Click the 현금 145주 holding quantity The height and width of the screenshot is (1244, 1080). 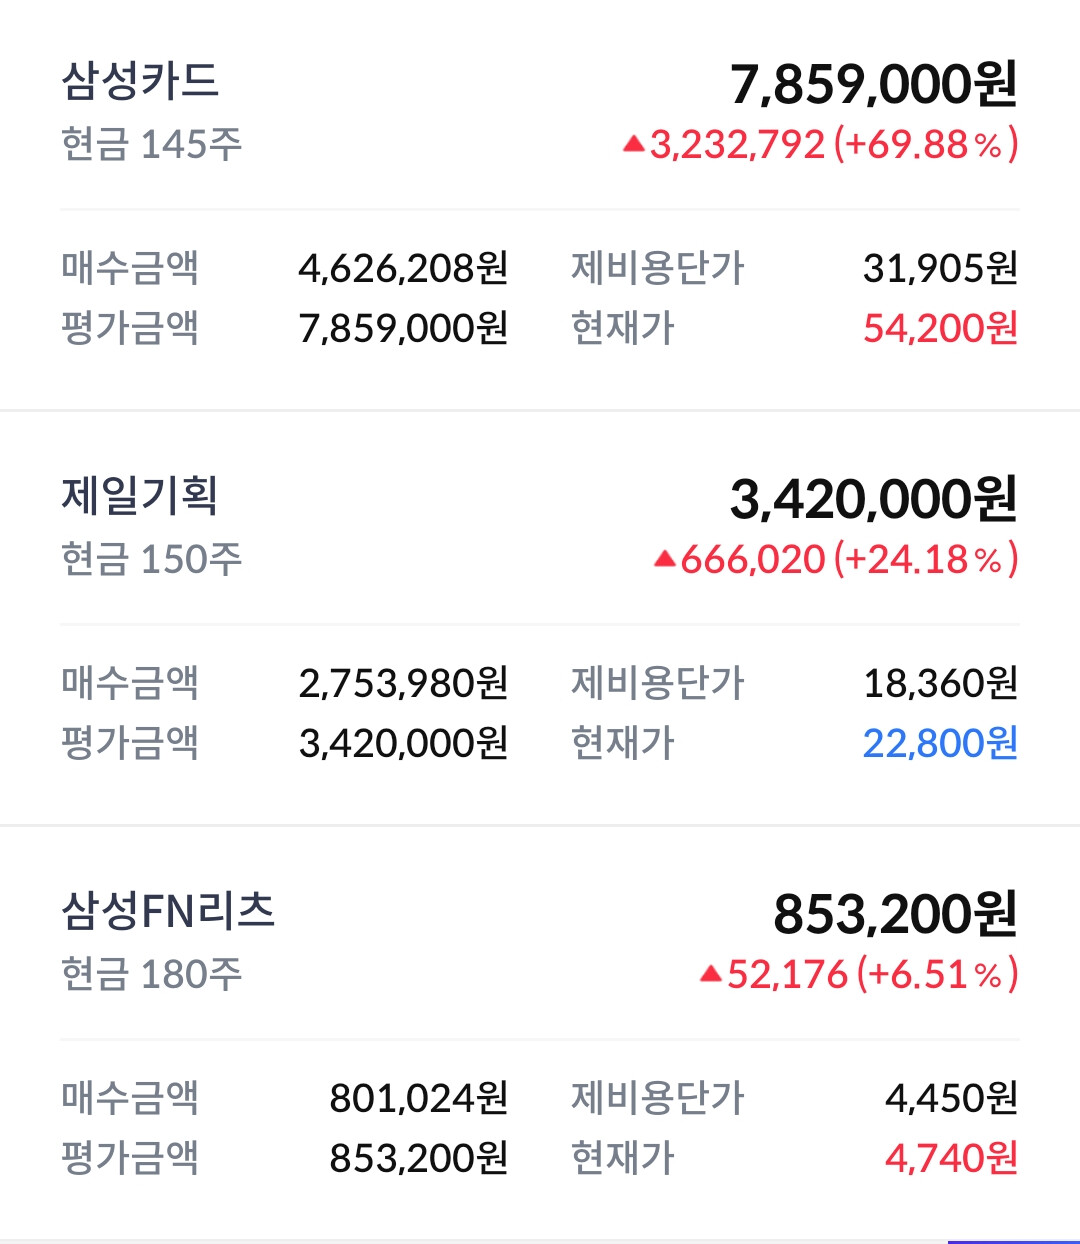tap(152, 145)
